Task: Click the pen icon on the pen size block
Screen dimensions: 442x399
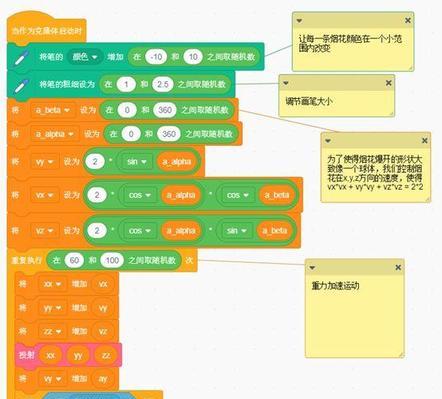Action: click(x=21, y=85)
